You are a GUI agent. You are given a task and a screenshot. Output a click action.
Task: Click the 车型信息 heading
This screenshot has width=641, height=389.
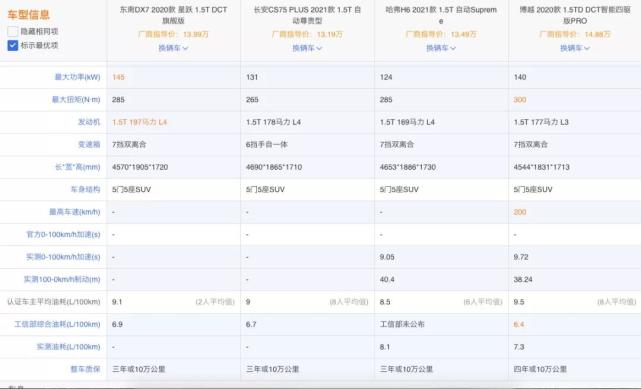[28, 15]
